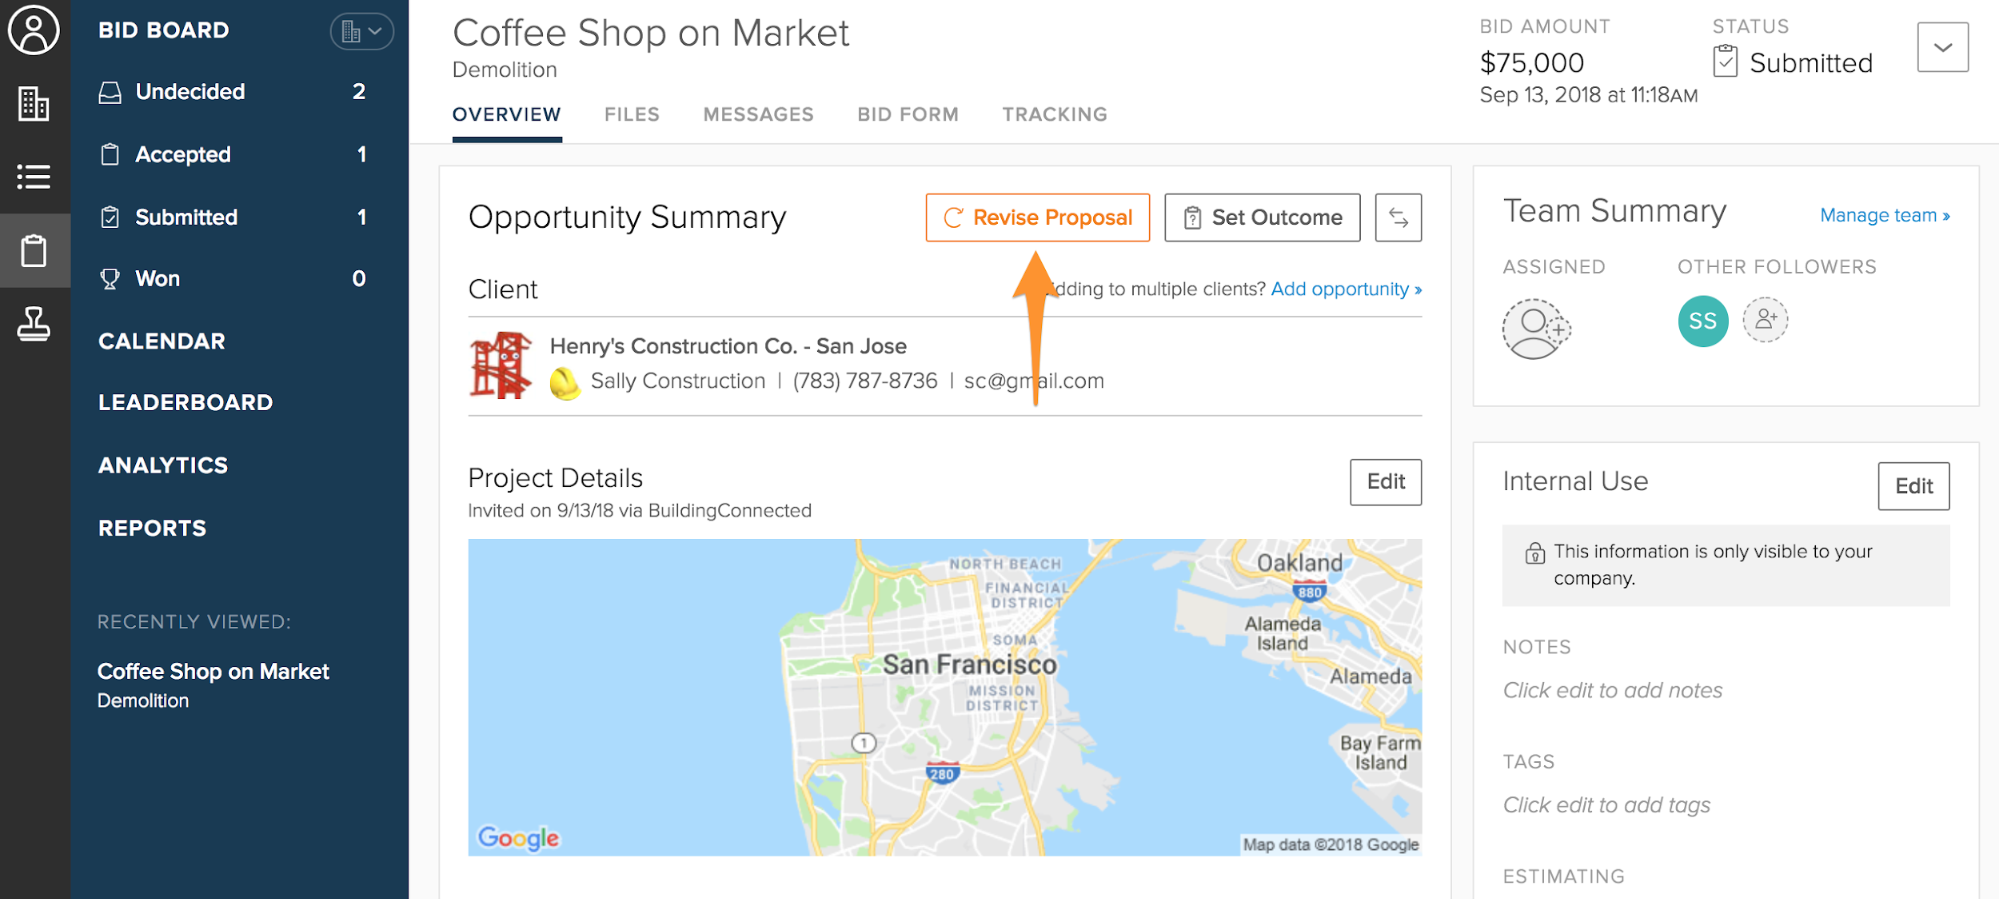
Task: Edit the Internal Use section
Action: [x=1913, y=486]
